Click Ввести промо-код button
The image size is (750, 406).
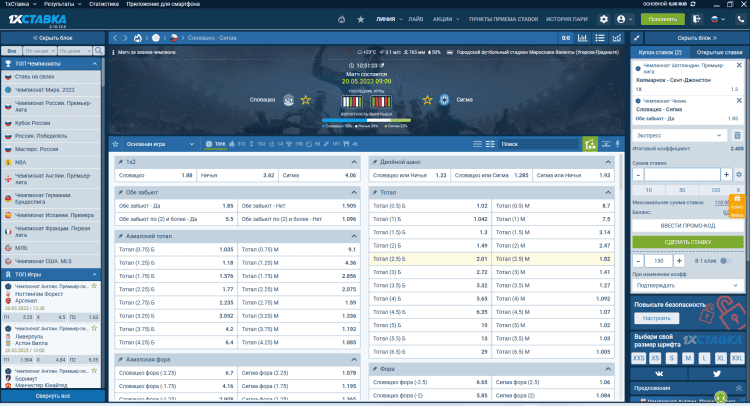[x=688, y=227]
